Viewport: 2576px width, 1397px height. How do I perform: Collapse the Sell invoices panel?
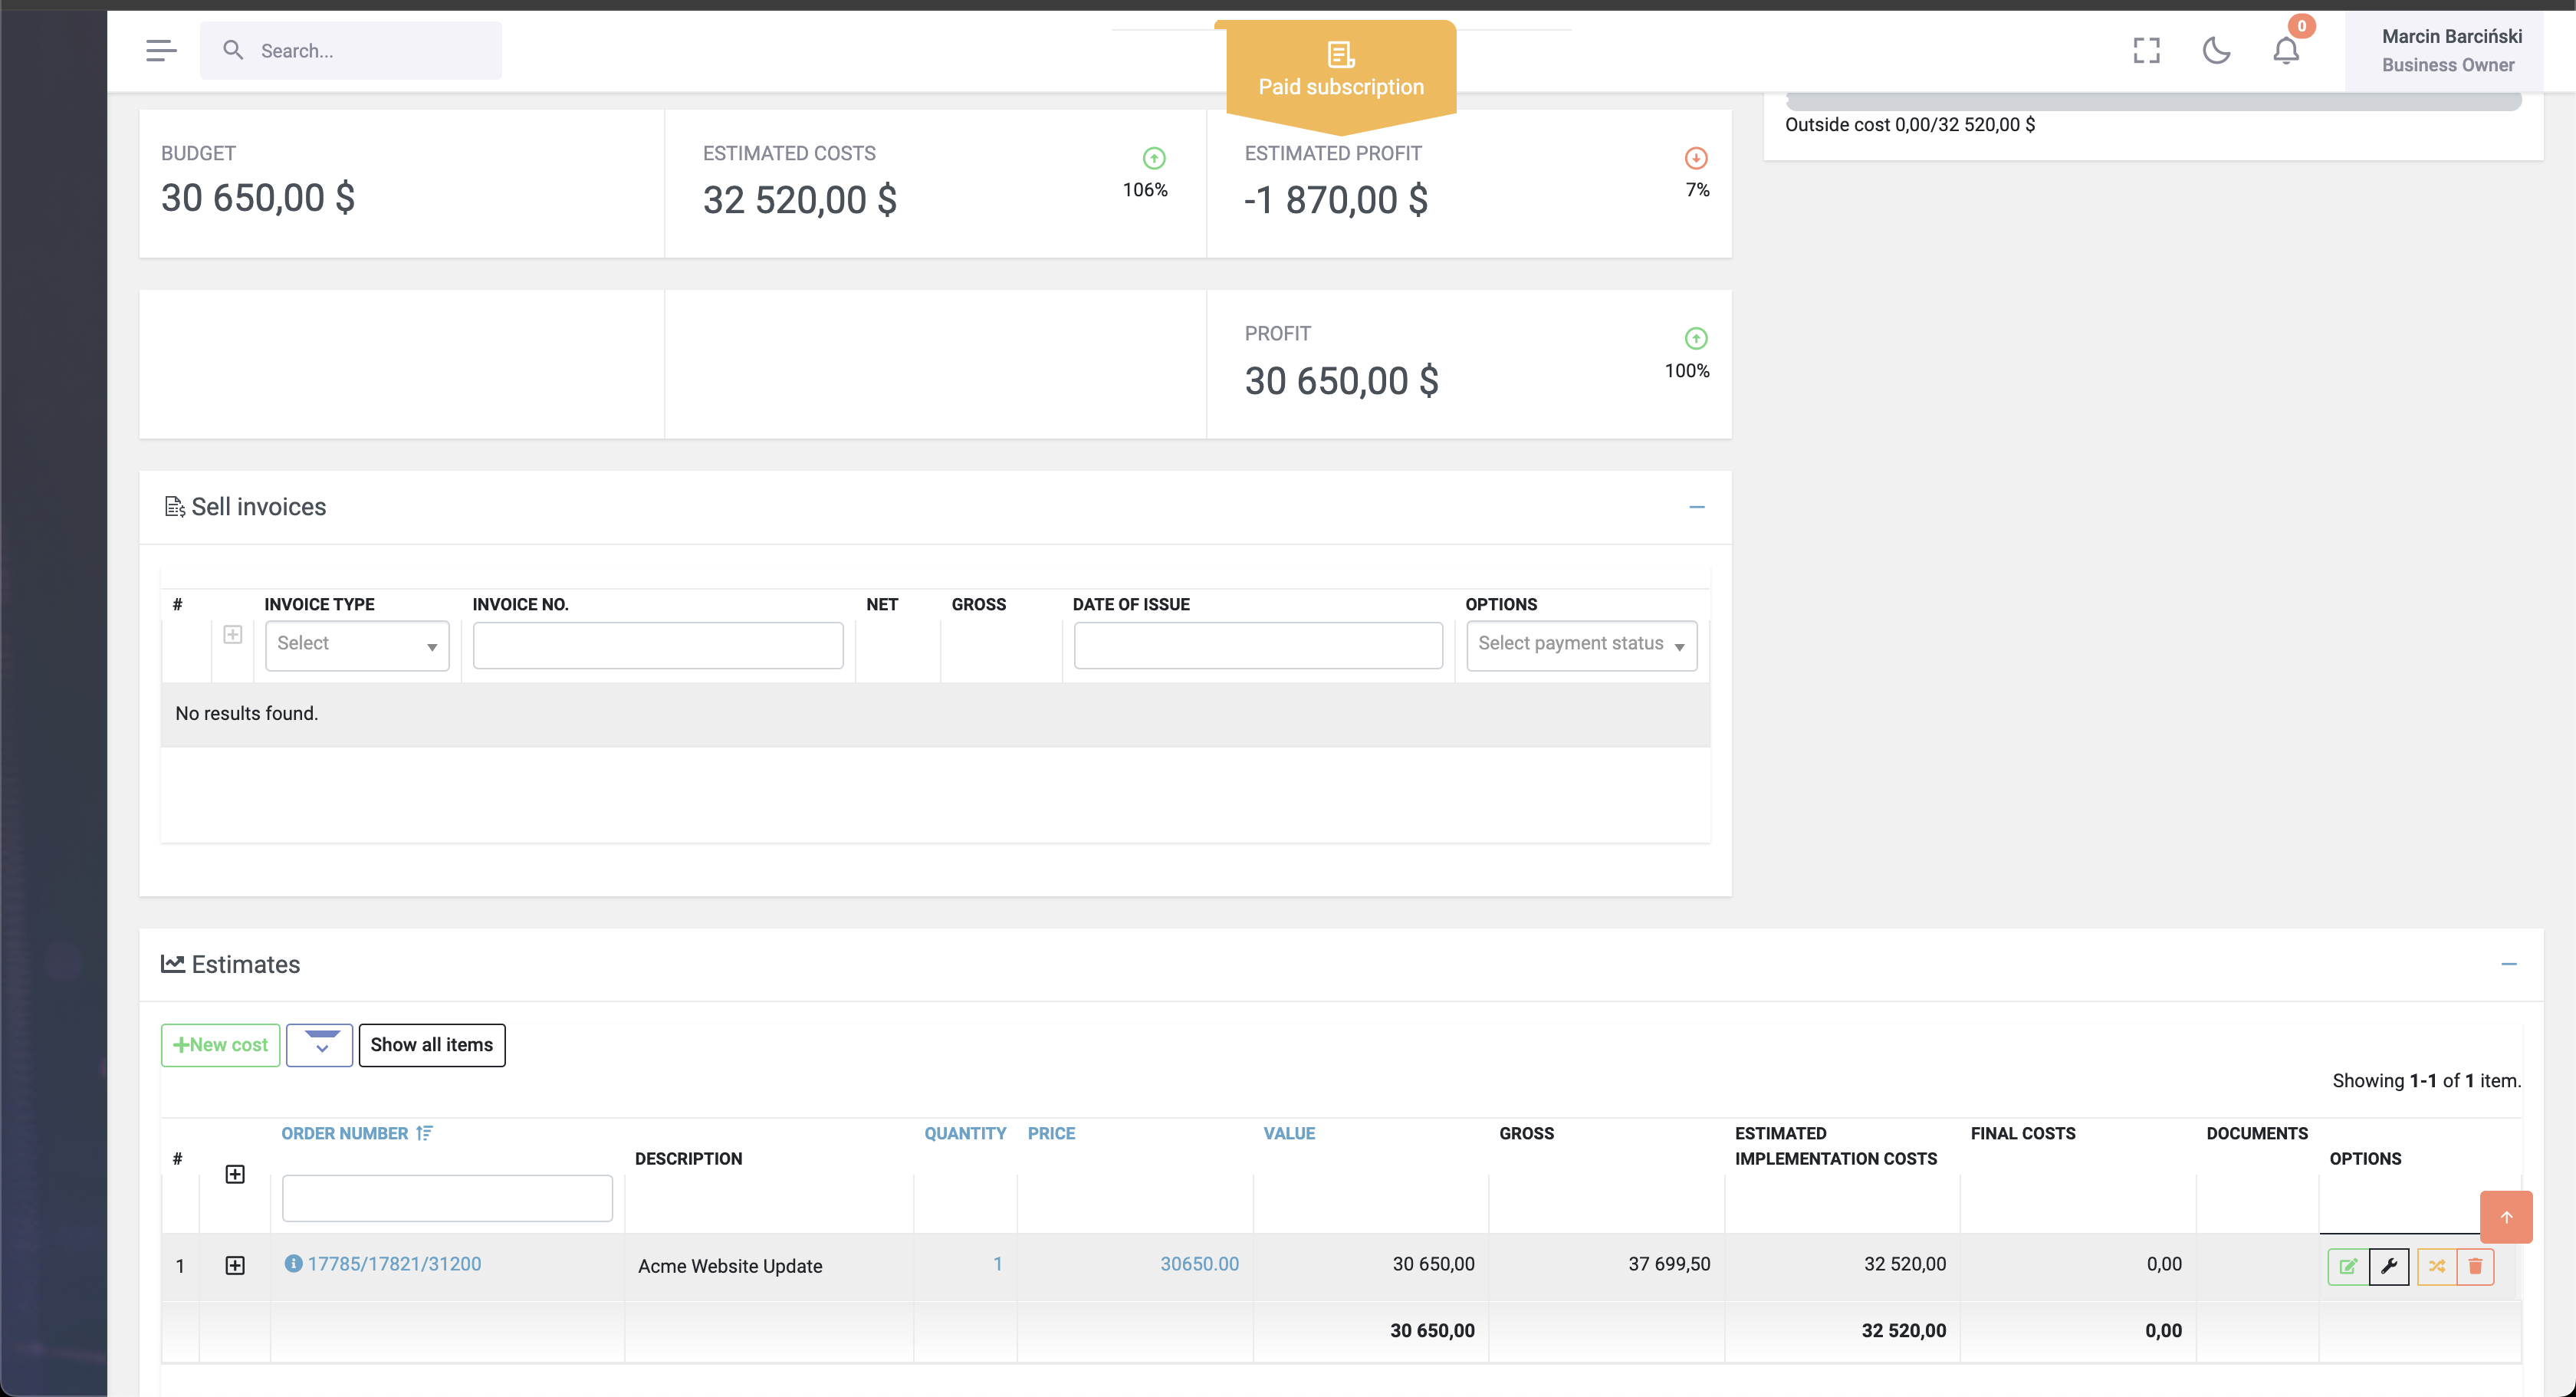(1697, 507)
